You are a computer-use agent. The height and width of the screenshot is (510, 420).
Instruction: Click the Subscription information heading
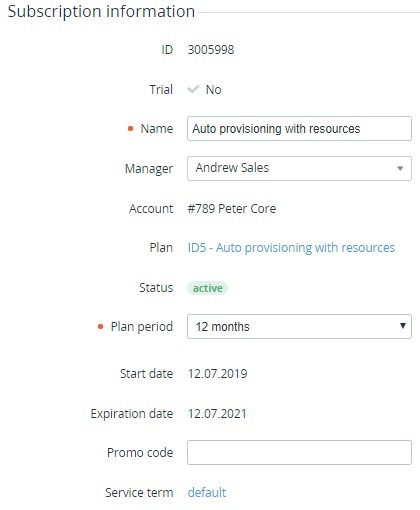[x=101, y=11]
